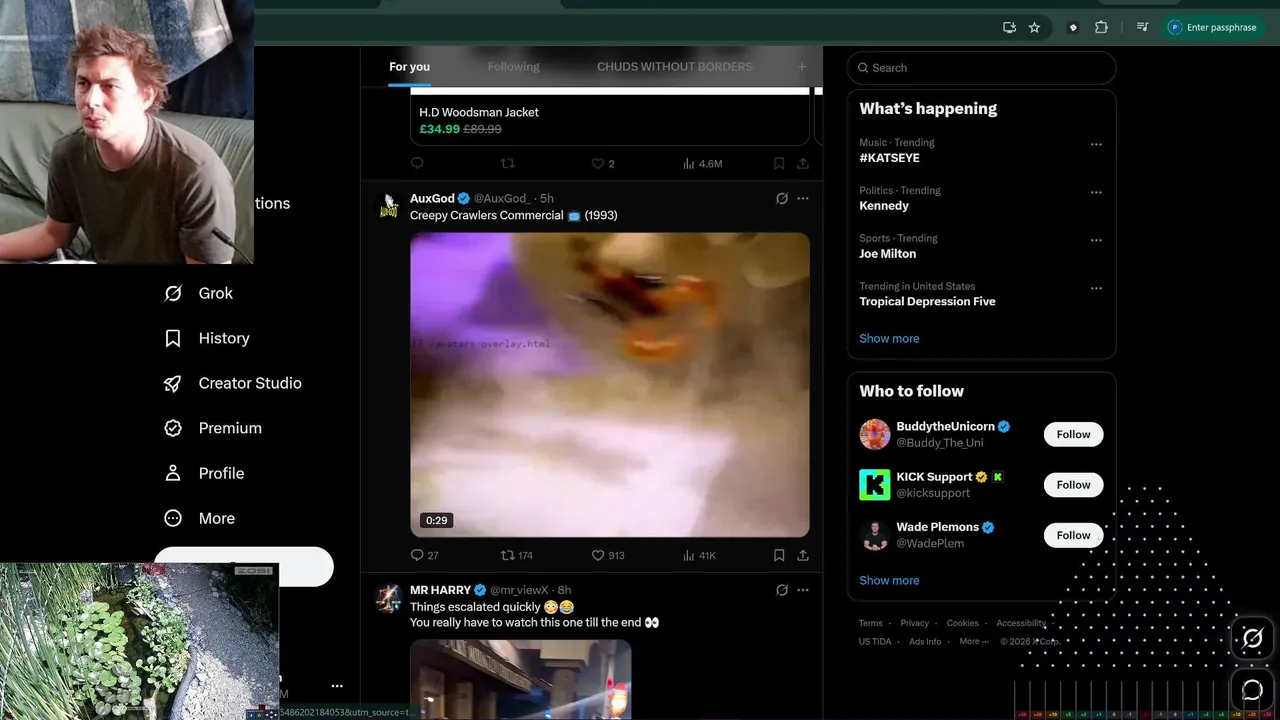
Task: Switch to the For you tab
Action: coord(409,67)
